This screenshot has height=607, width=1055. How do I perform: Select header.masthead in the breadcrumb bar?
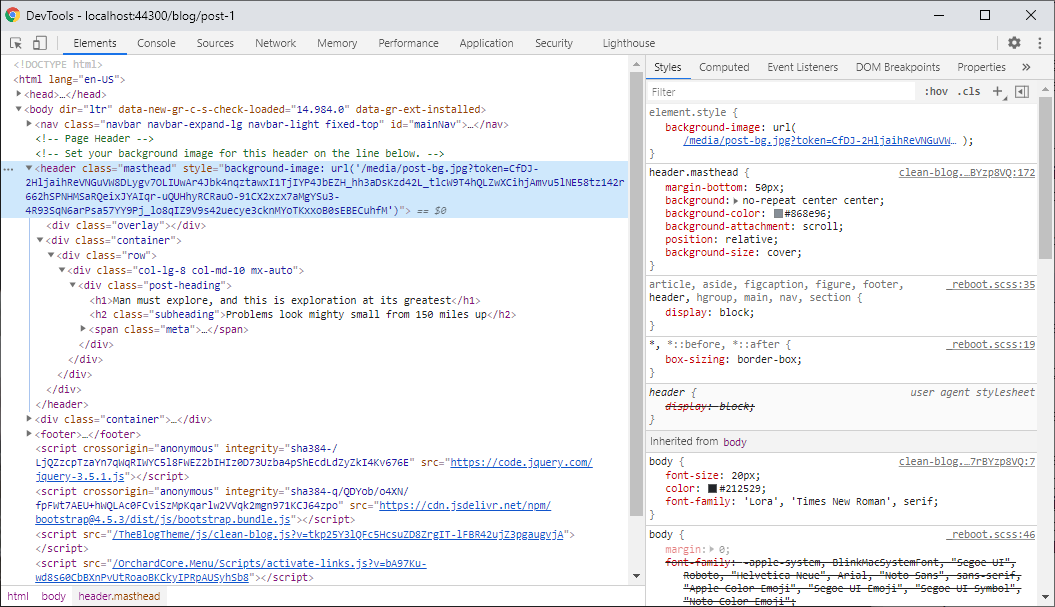[x=119, y=596]
